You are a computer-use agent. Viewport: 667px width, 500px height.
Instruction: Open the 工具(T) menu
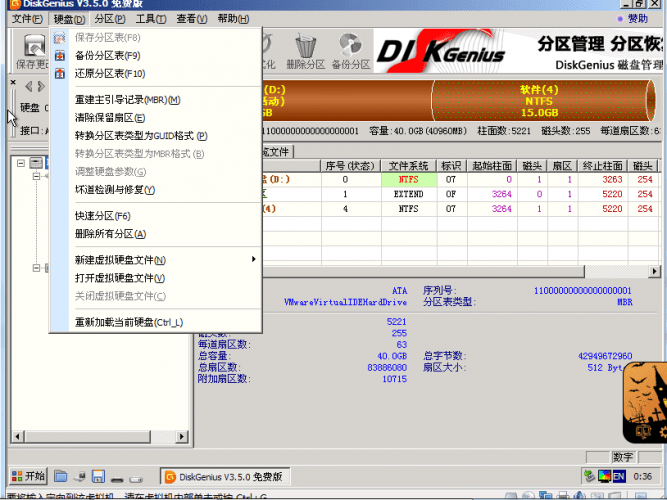(x=151, y=19)
